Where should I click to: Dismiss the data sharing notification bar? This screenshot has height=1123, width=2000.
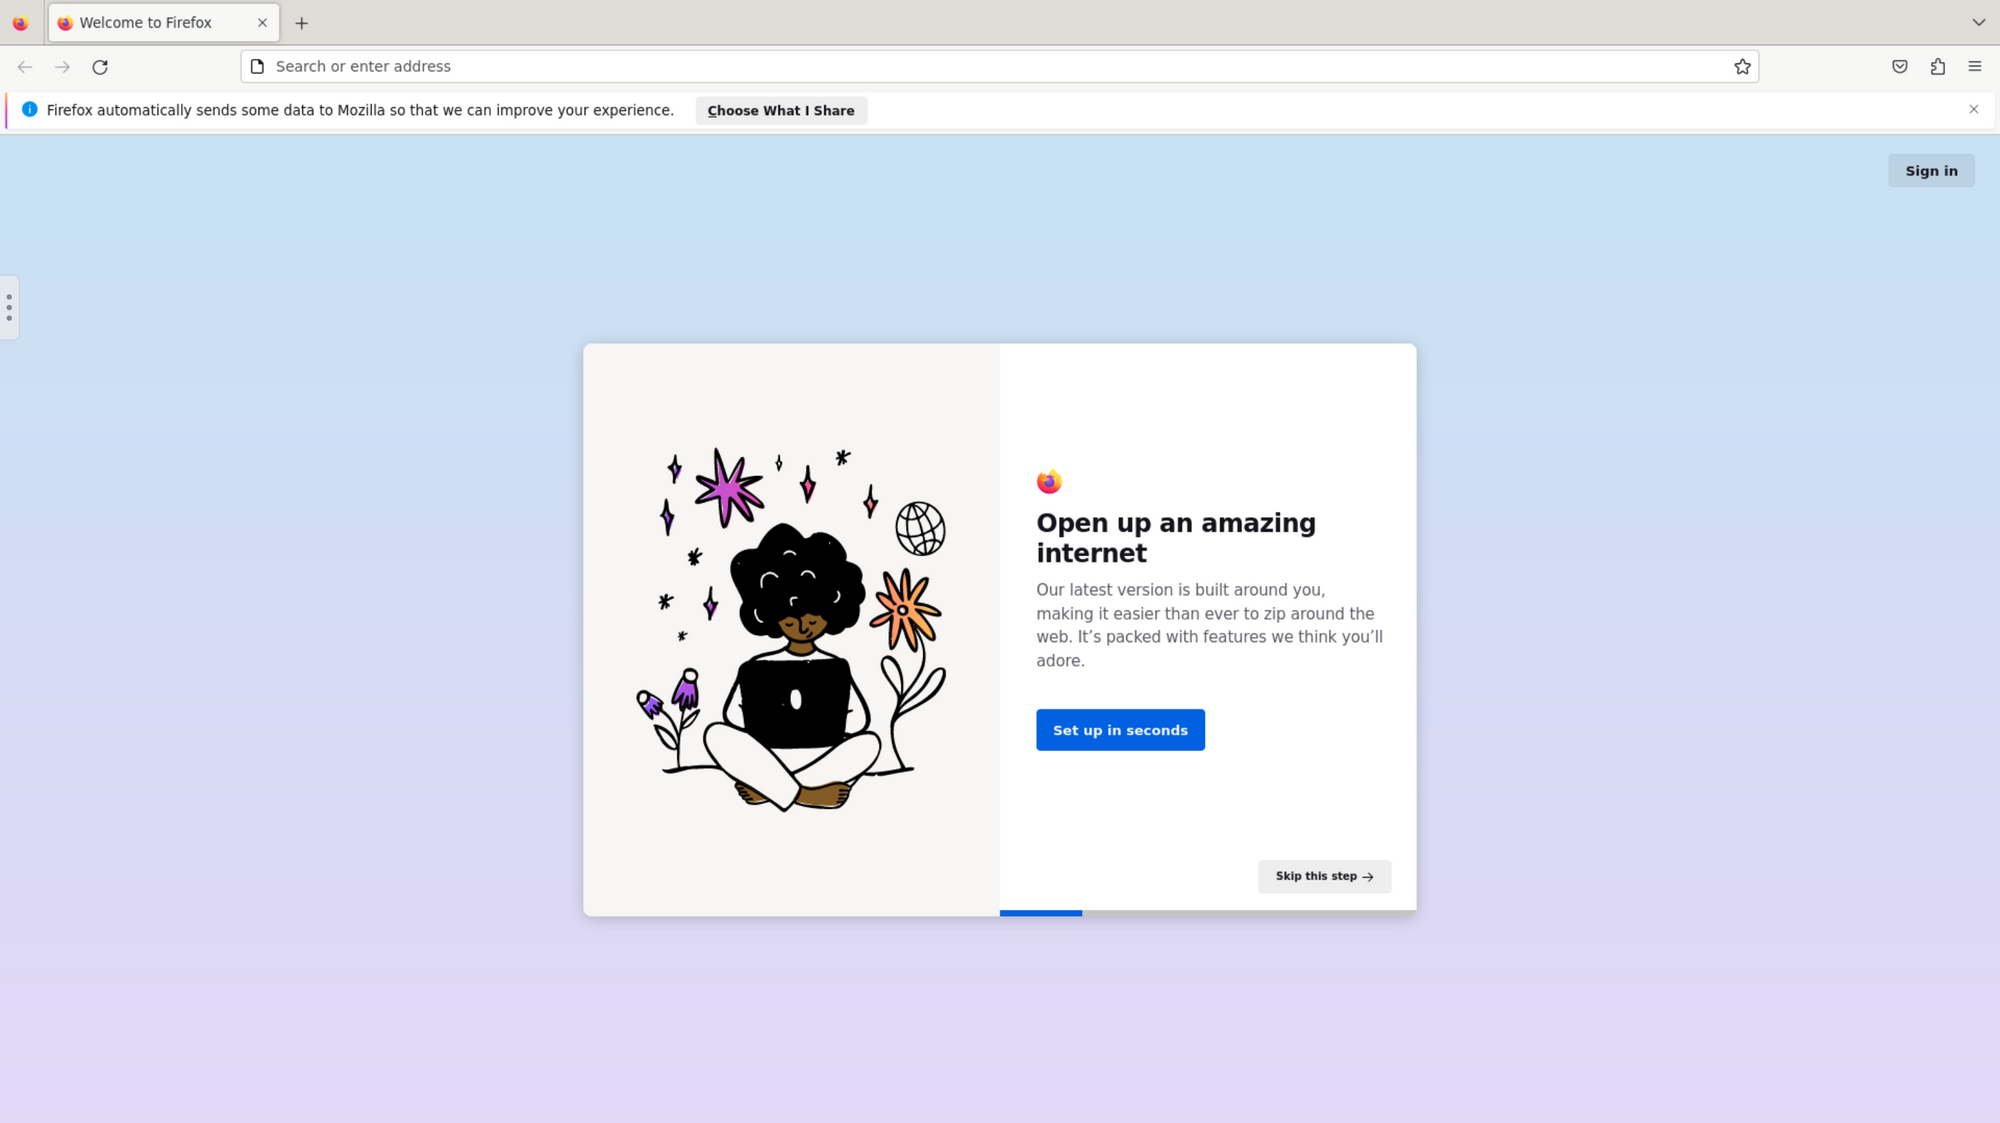coord(1974,108)
